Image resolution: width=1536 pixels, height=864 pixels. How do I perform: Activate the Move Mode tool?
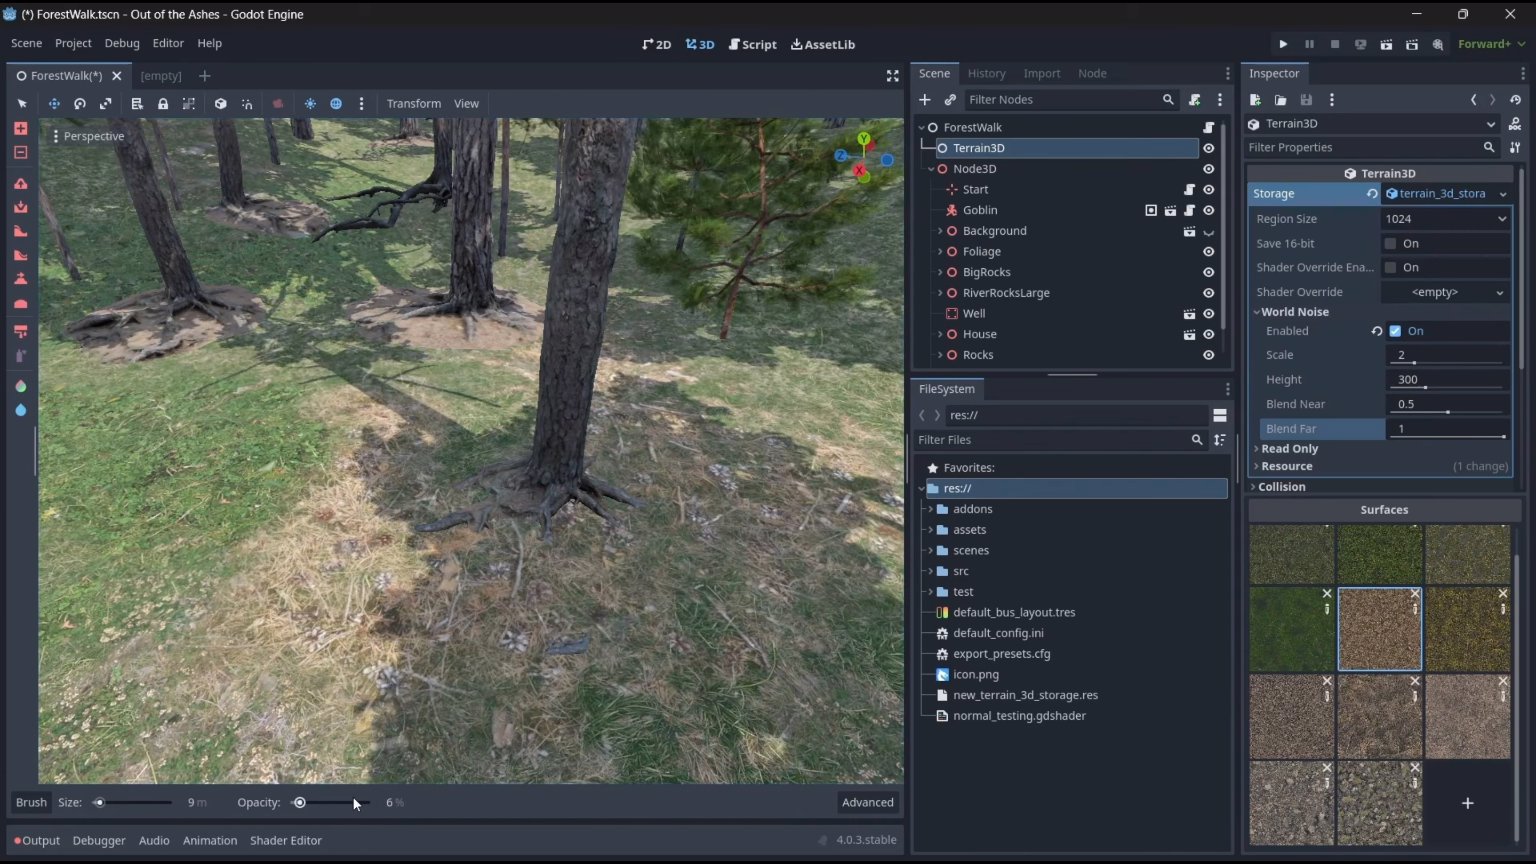(54, 104)
